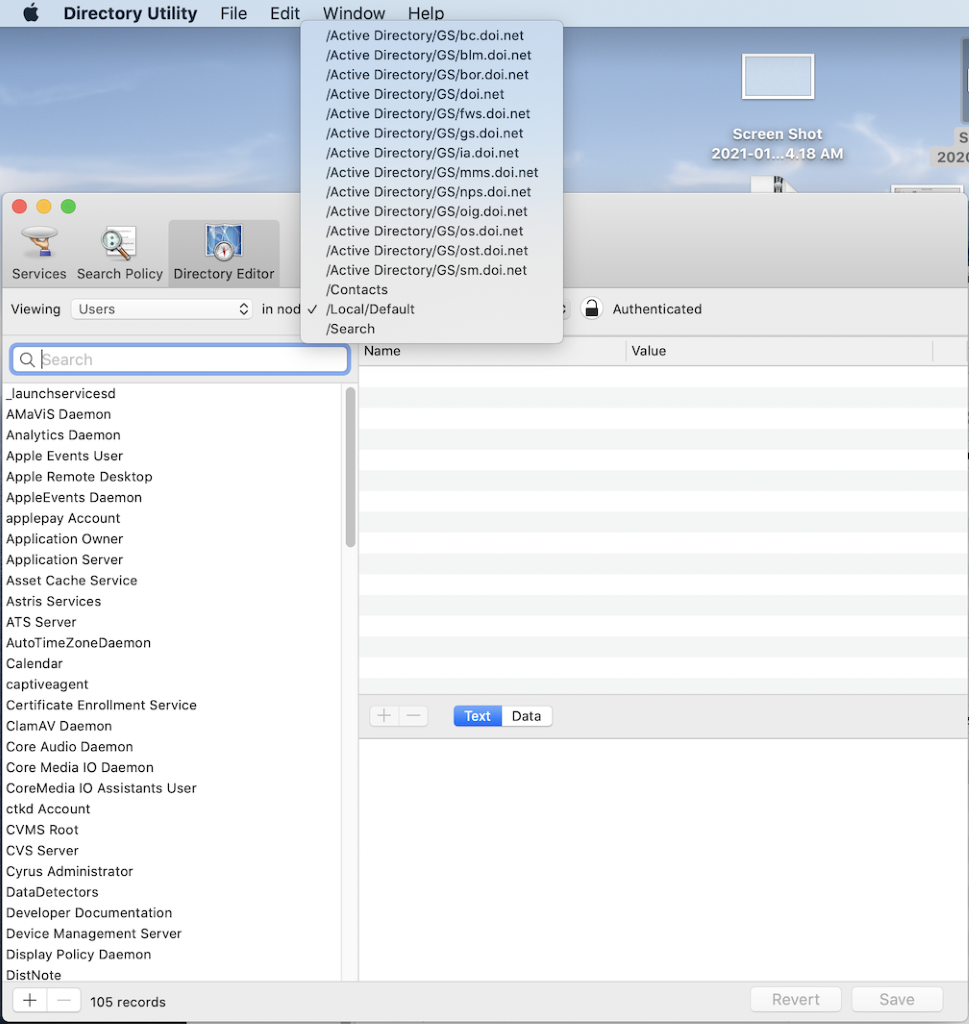
Task: Click the Revert button
Action: click(x=795, y=999)
